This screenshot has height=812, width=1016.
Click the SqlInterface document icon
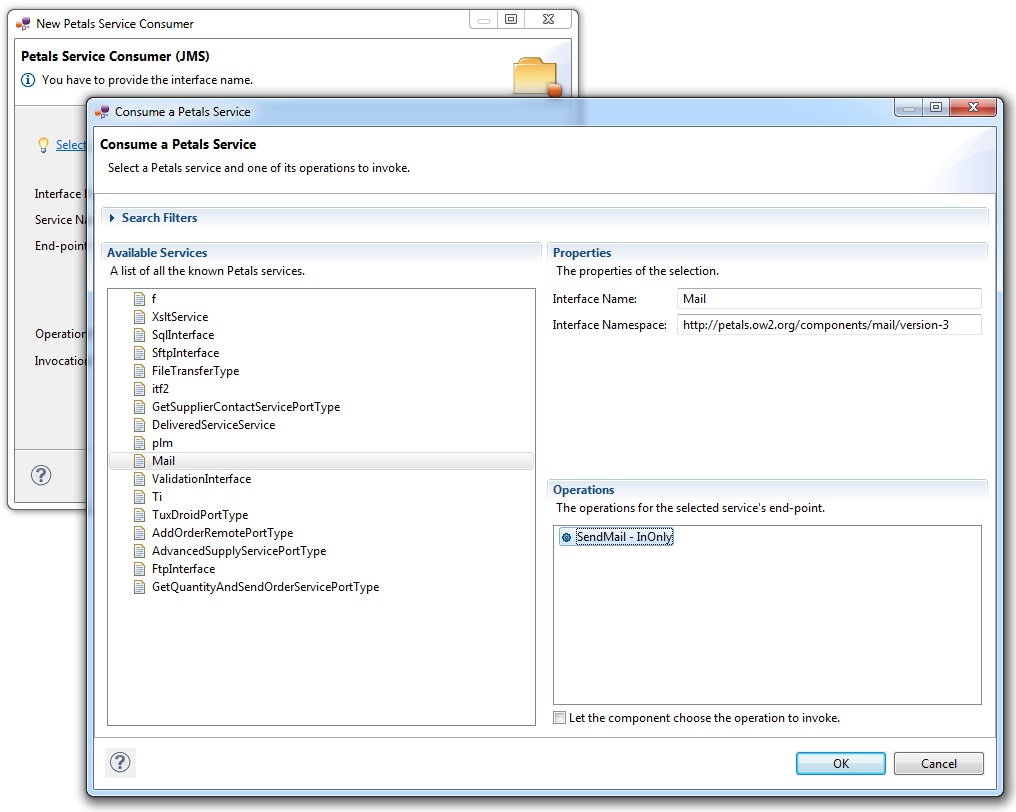pos(140,335)
